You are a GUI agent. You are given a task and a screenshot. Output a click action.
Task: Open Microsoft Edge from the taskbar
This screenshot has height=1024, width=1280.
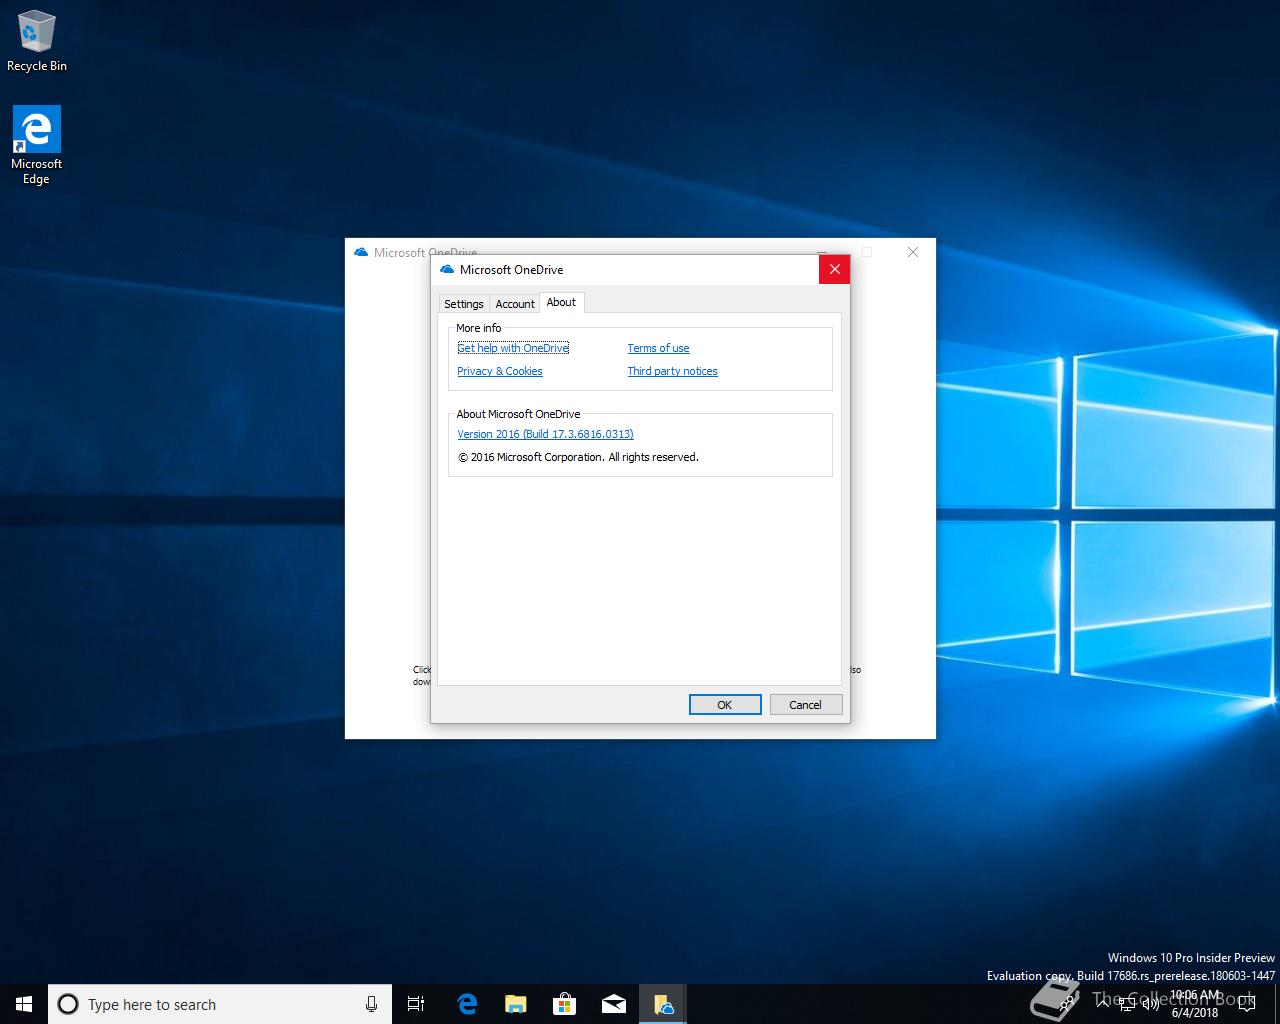pyautogui.click(x=467, y=1004)
